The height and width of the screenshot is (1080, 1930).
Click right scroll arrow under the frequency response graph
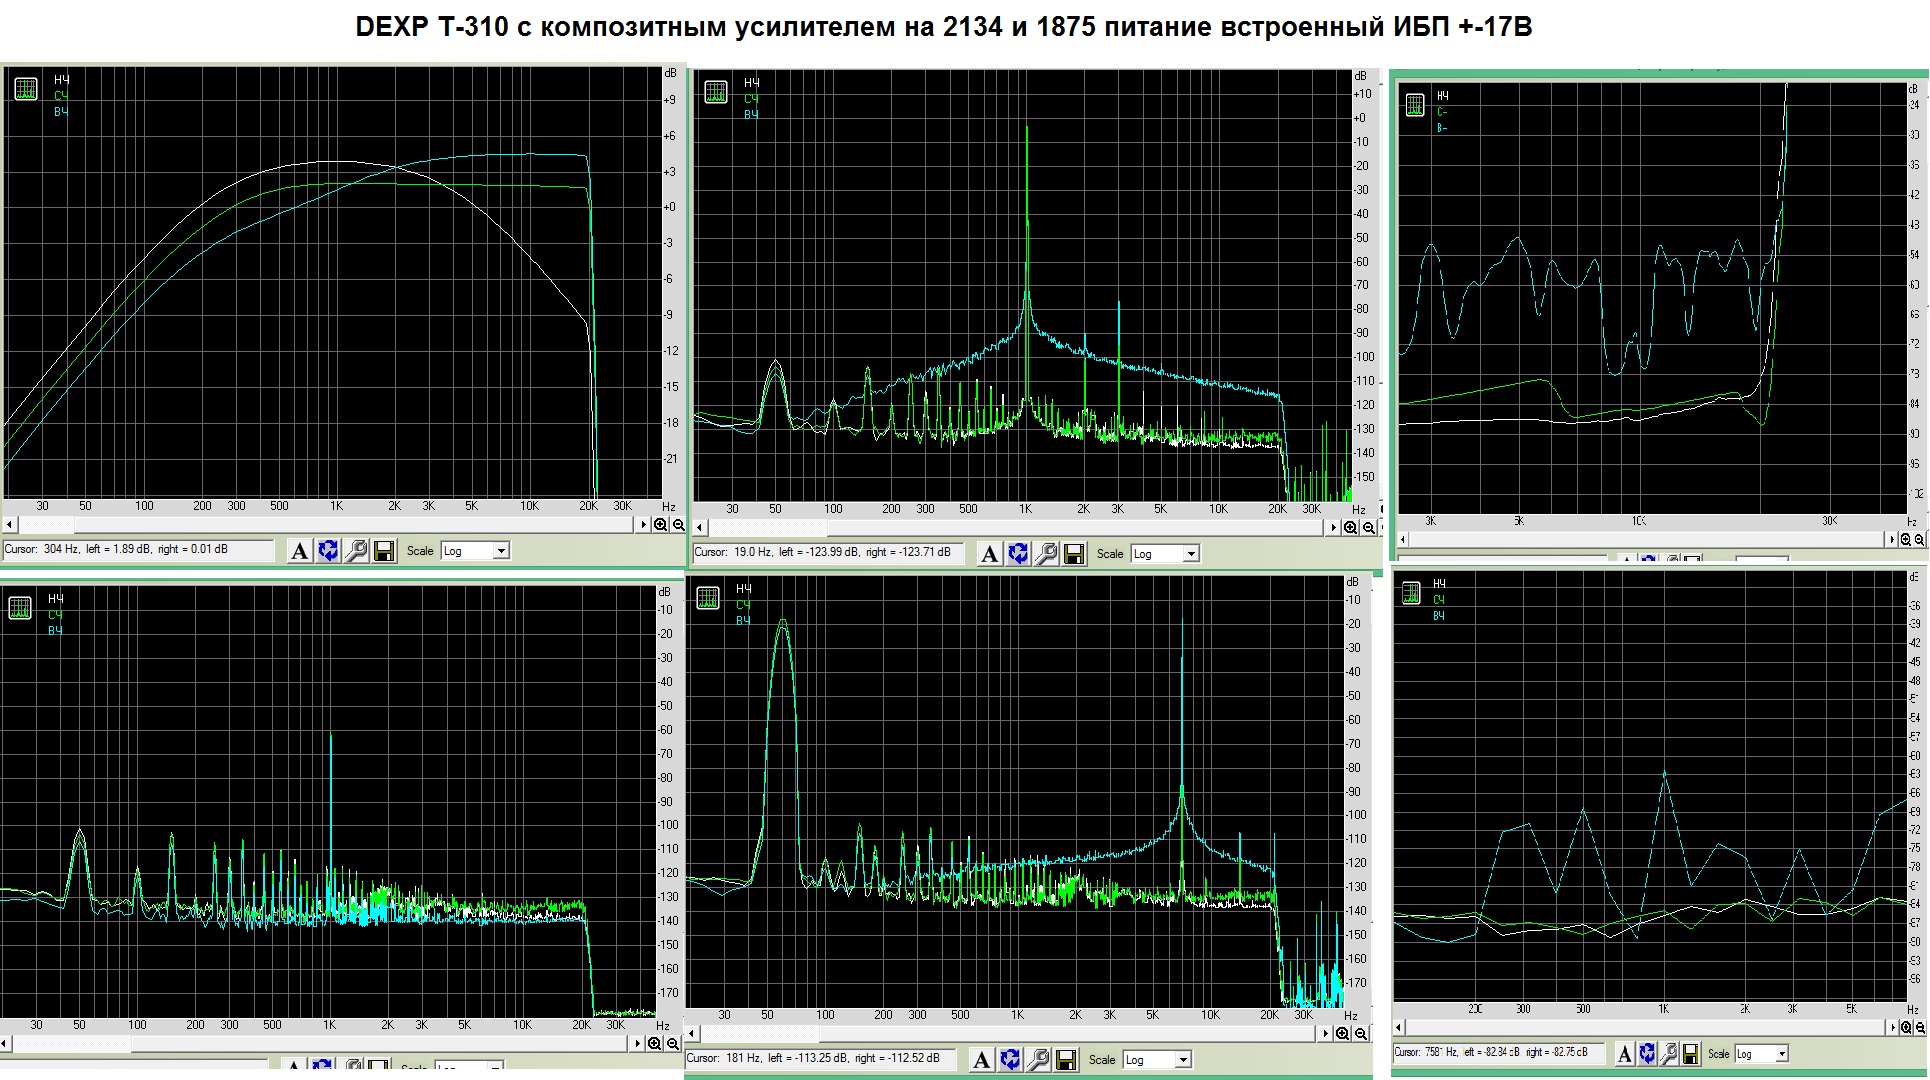pyautogui.click(x=644, y=525)
